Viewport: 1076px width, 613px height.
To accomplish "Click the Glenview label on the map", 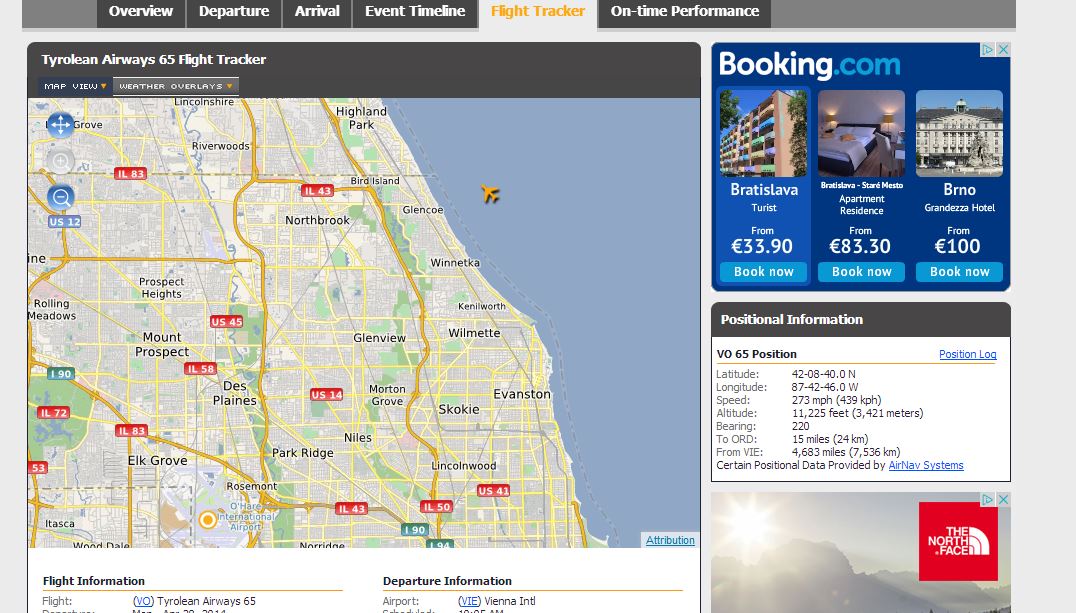I will pos(379,338).
